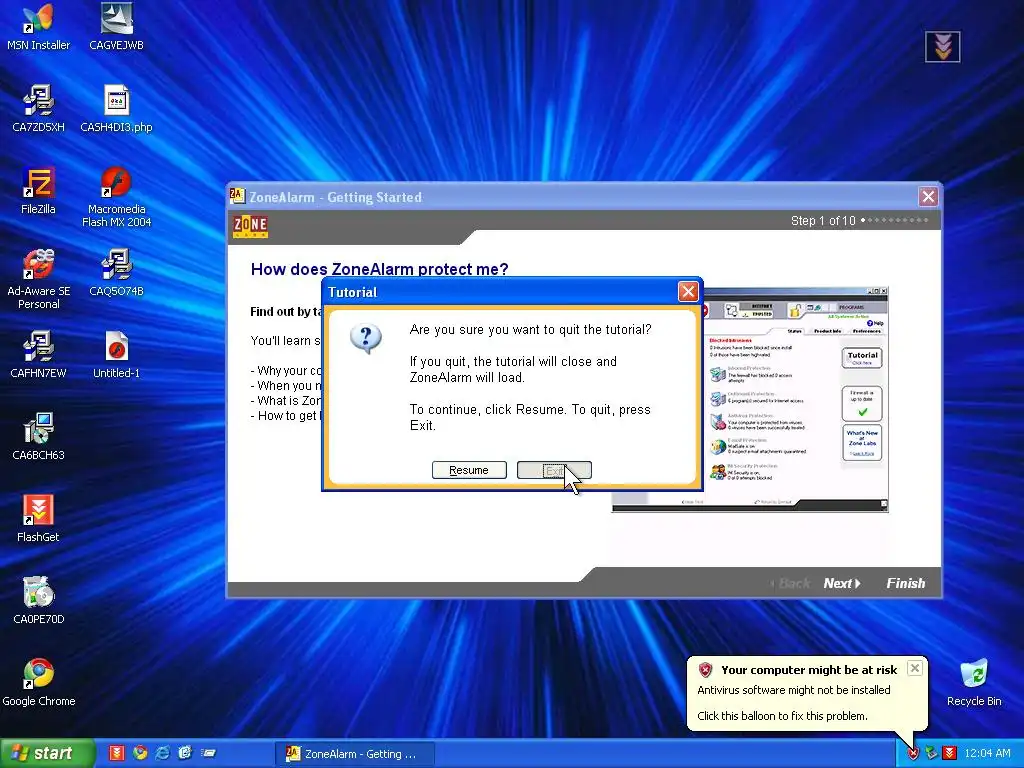Select the CASH4DI3.php file icon
Screen dimensions: 1024x768
tap(116, 109)
